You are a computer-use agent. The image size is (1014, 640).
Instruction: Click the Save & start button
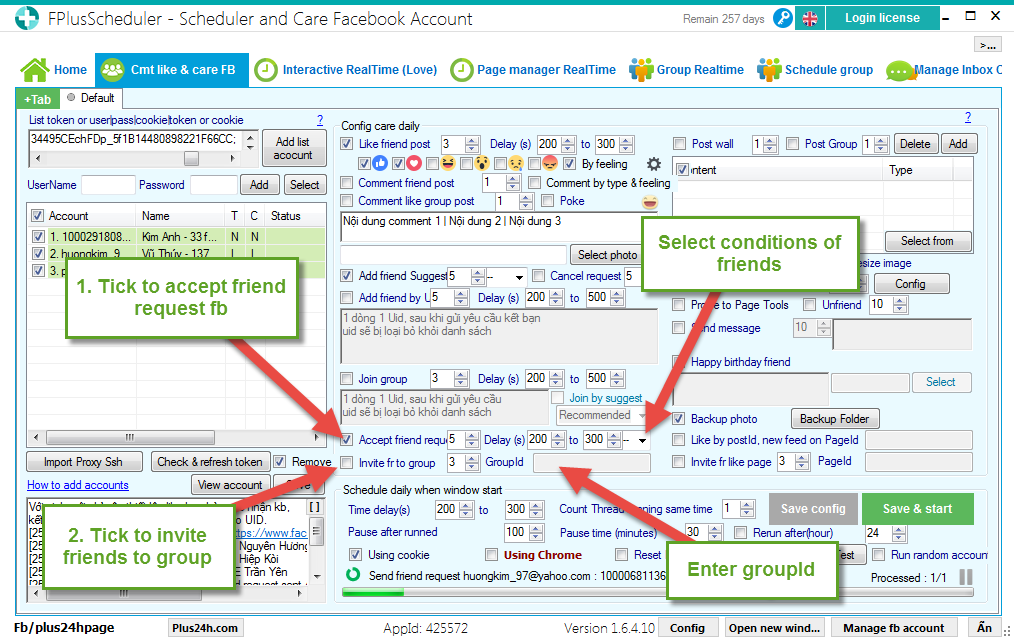(x=917, y=508)
